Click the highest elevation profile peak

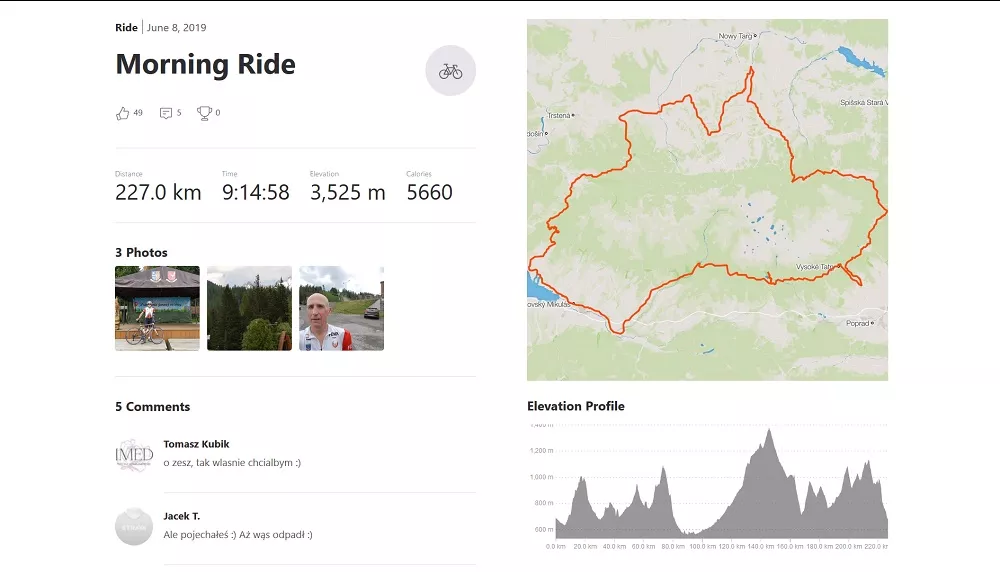[x=769, y=432]
